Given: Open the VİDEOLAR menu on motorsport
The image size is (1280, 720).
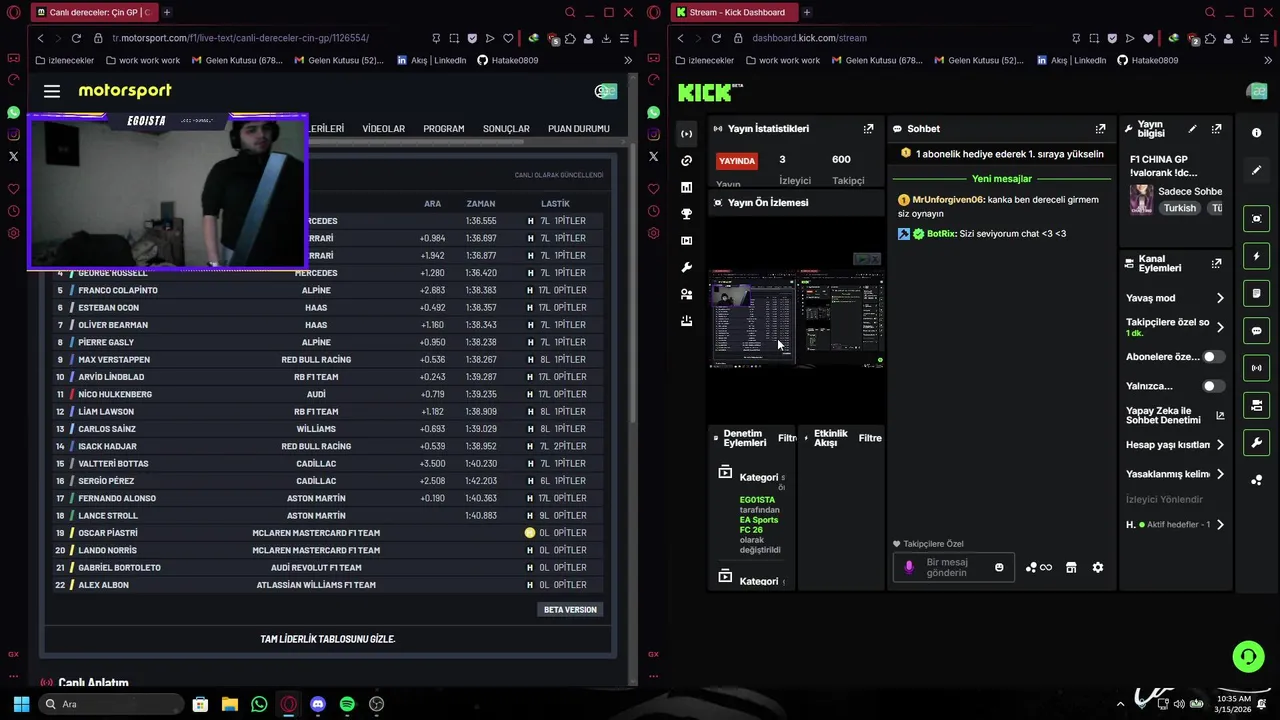Looking at the screenshot, I should coord(384,129).
